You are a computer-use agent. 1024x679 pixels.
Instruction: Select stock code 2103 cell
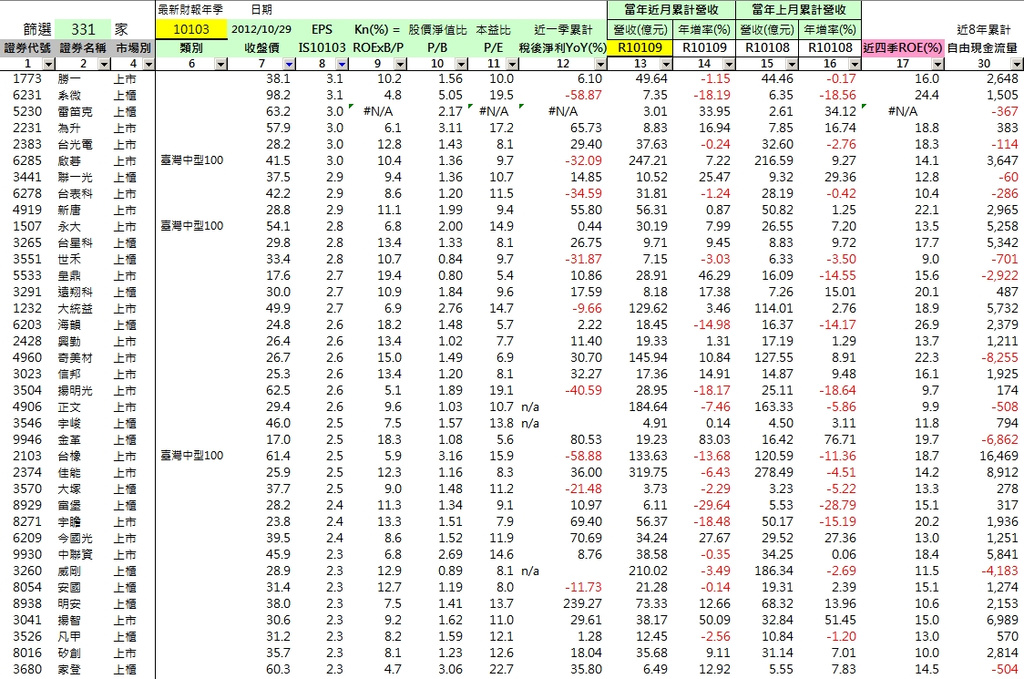tap(27, 456)
